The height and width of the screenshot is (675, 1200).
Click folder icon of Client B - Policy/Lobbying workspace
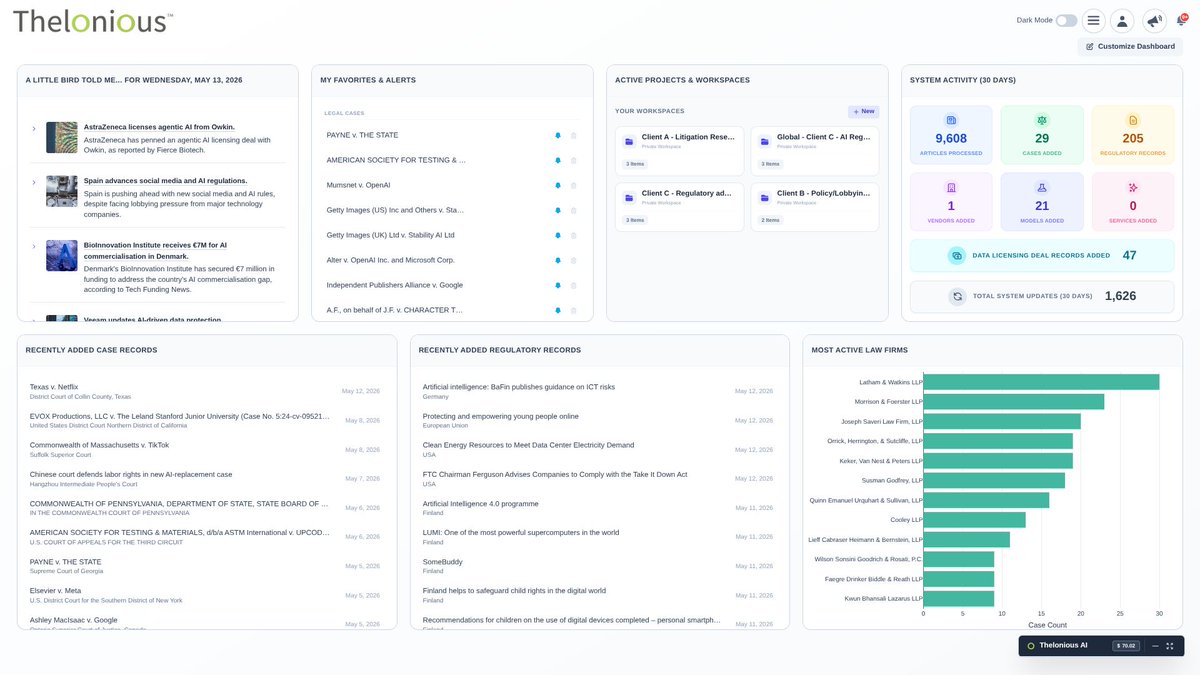point(764,197)
